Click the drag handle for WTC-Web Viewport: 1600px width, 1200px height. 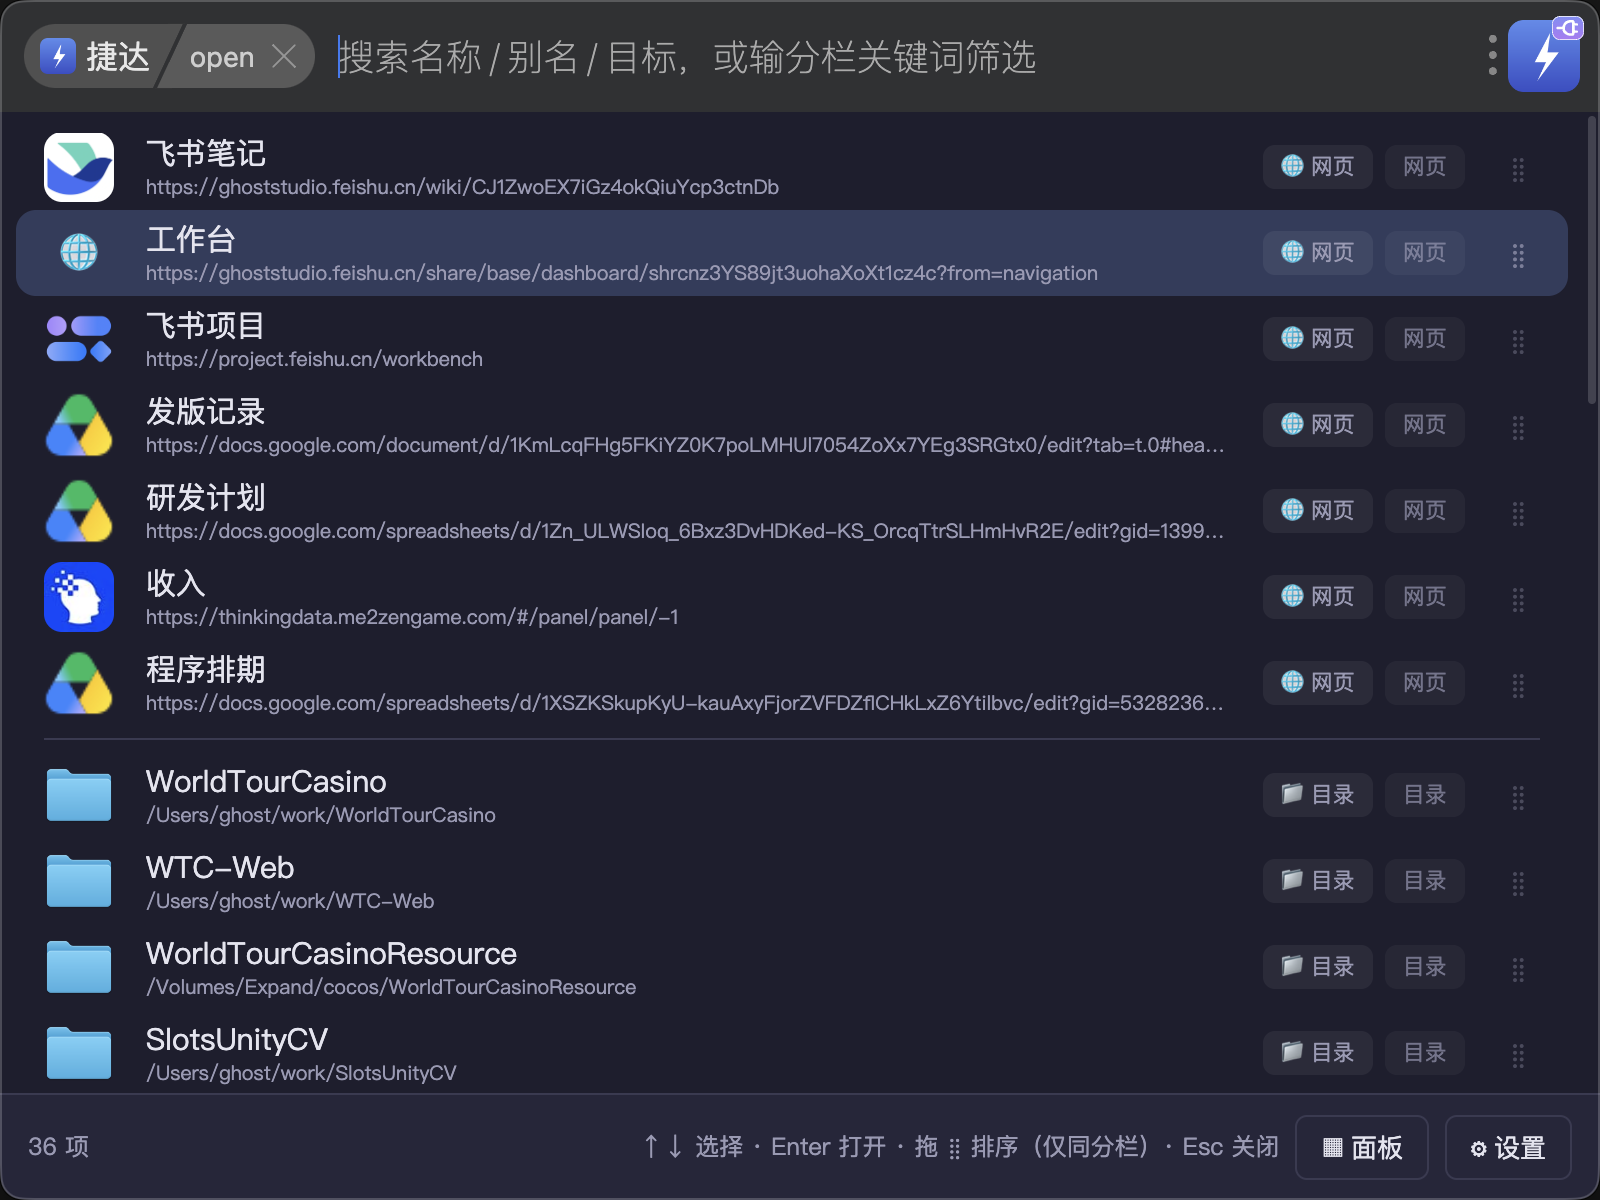point(1518,883)
